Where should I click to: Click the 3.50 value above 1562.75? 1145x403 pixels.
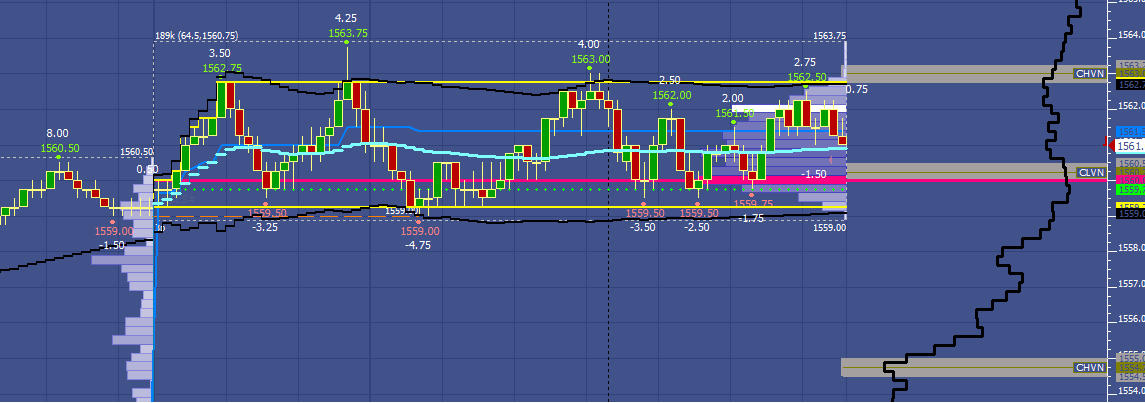[220, 53]
